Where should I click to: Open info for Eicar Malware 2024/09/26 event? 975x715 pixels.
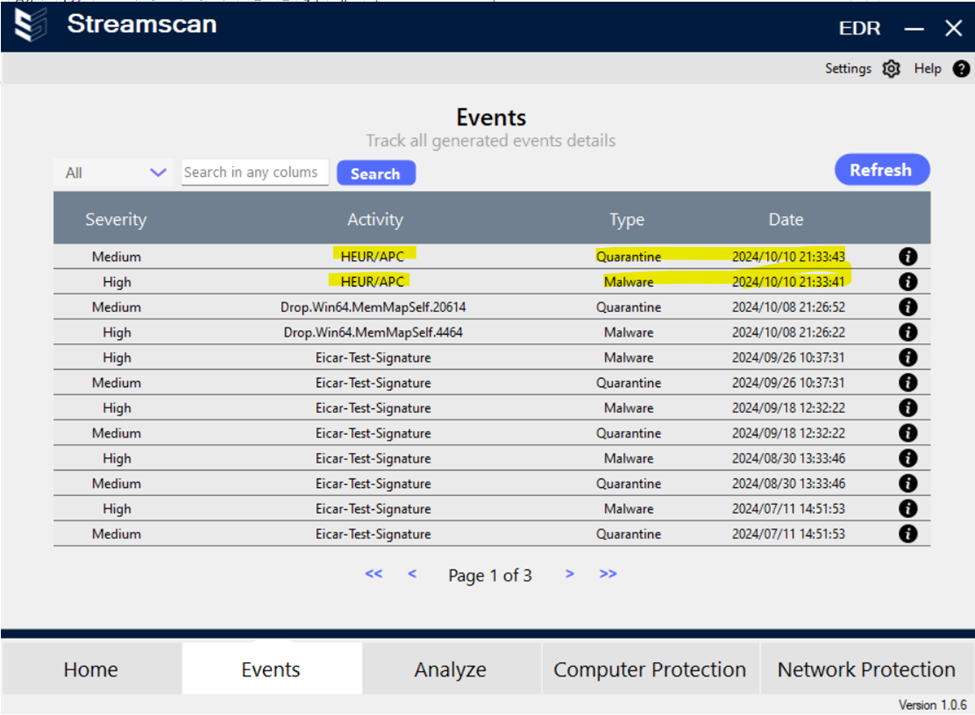[x=908, y=357]
